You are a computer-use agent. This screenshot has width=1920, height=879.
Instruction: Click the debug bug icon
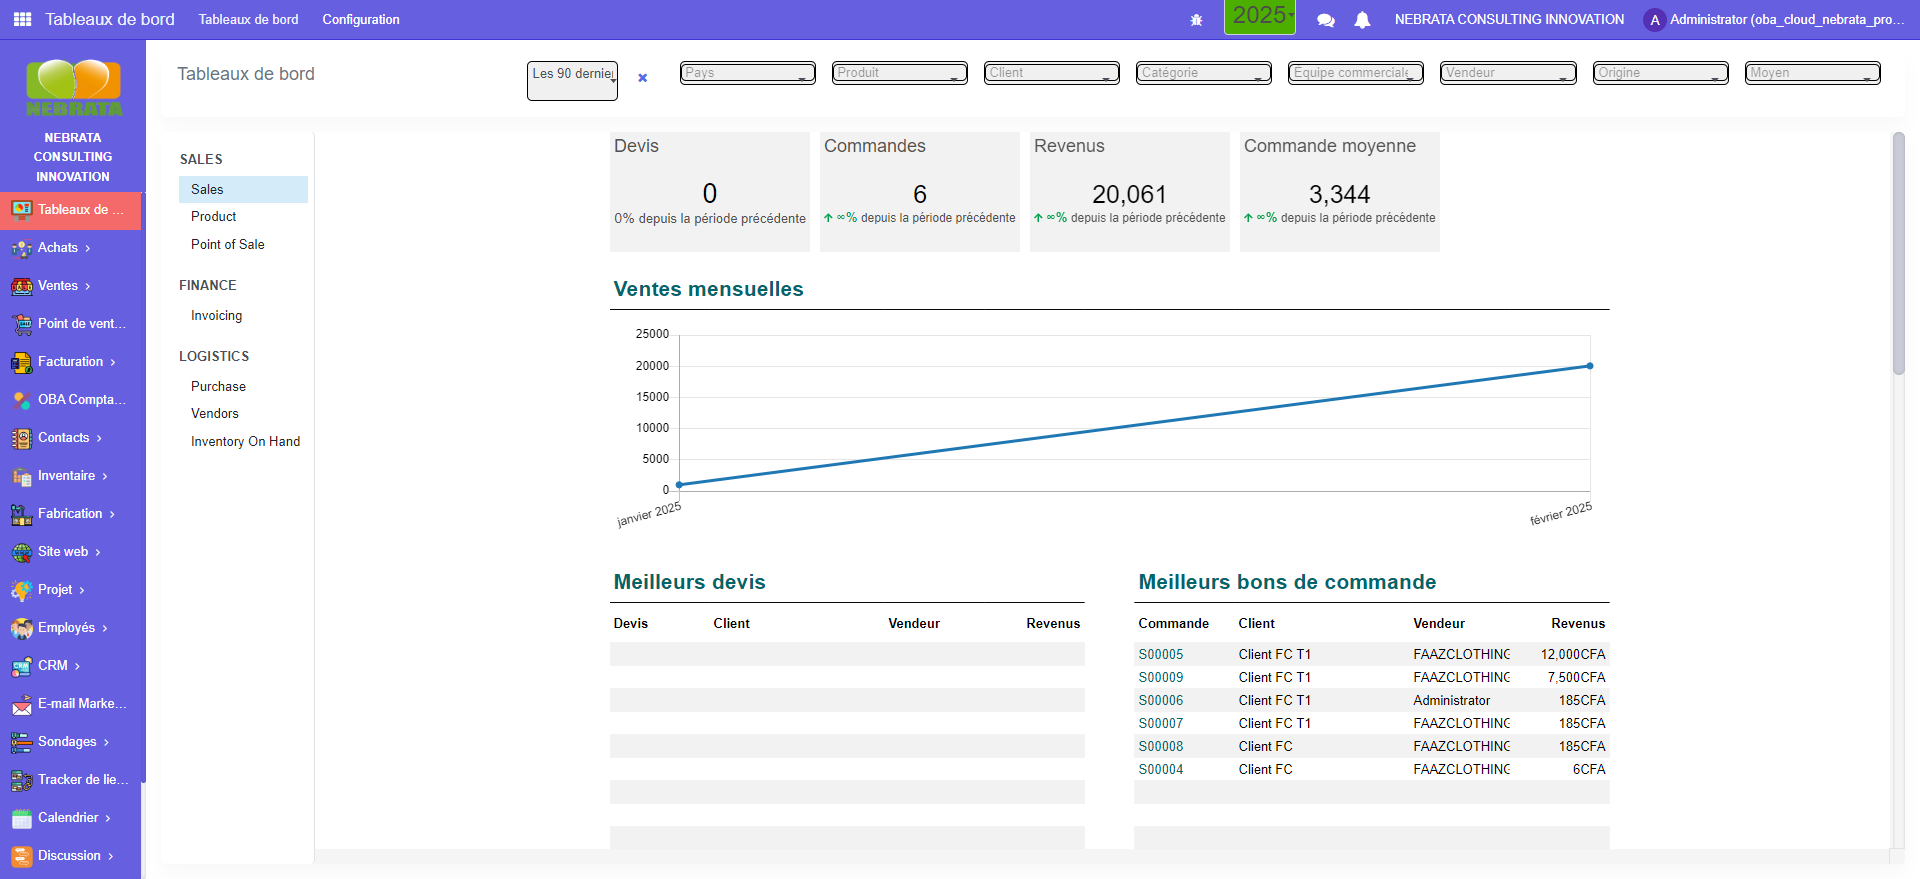point(1196,20)
